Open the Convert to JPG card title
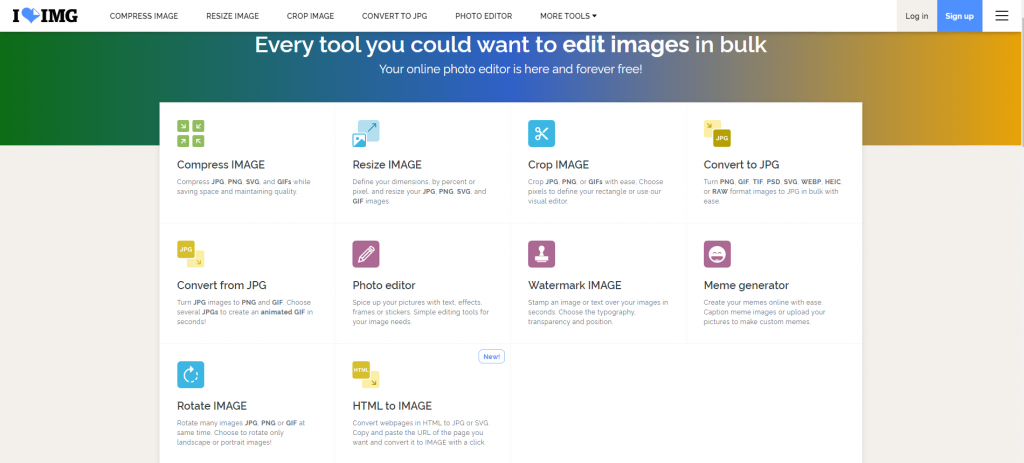The height and width of the screenshot is (463, 1024). coord(741,165)
